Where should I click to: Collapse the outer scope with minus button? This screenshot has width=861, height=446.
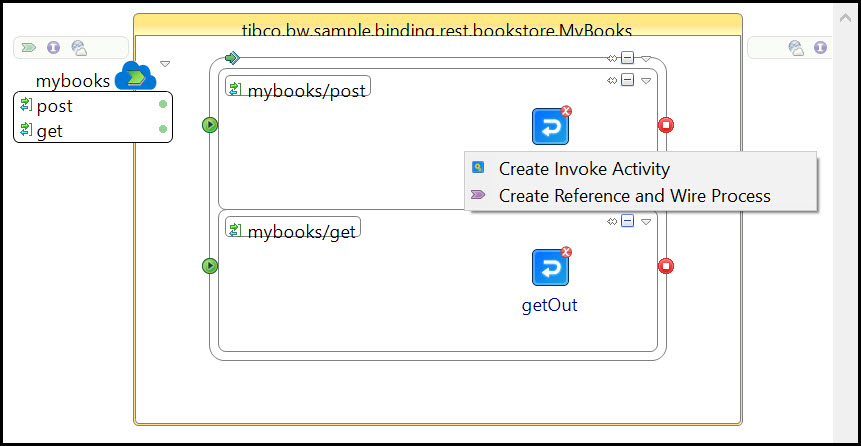tap(627, 58)
